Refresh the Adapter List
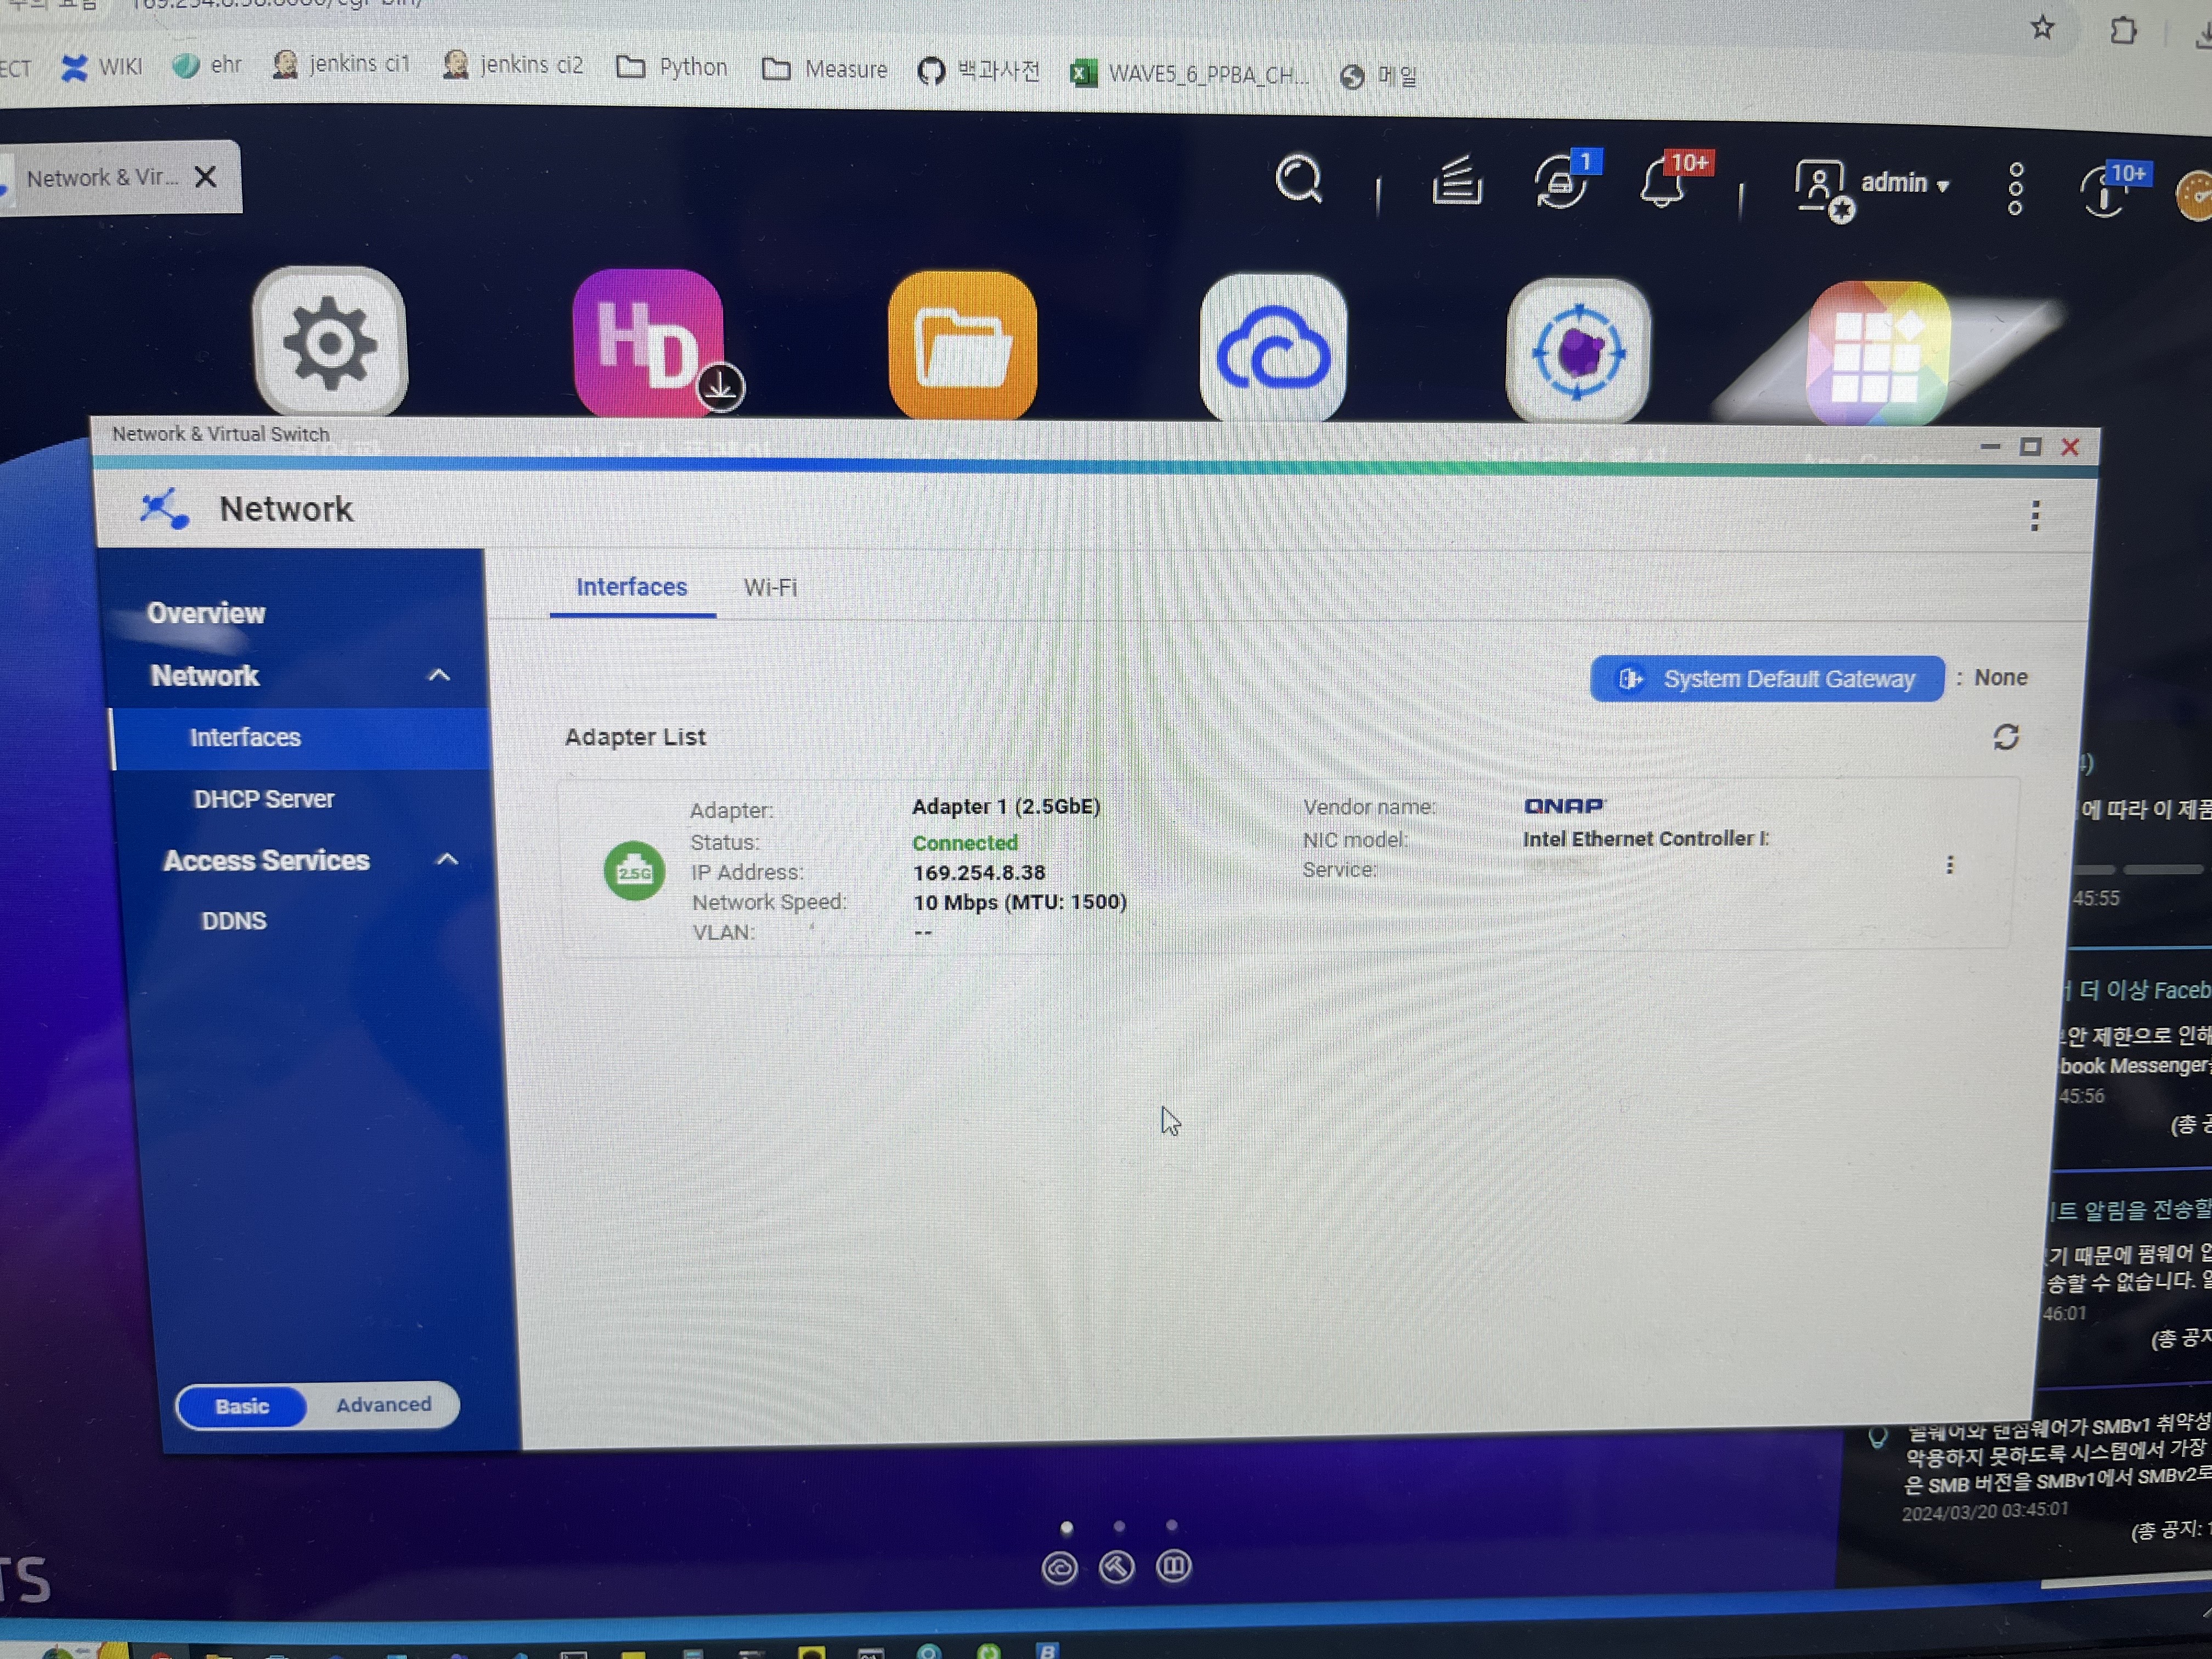 click(x=2005, y=737)
